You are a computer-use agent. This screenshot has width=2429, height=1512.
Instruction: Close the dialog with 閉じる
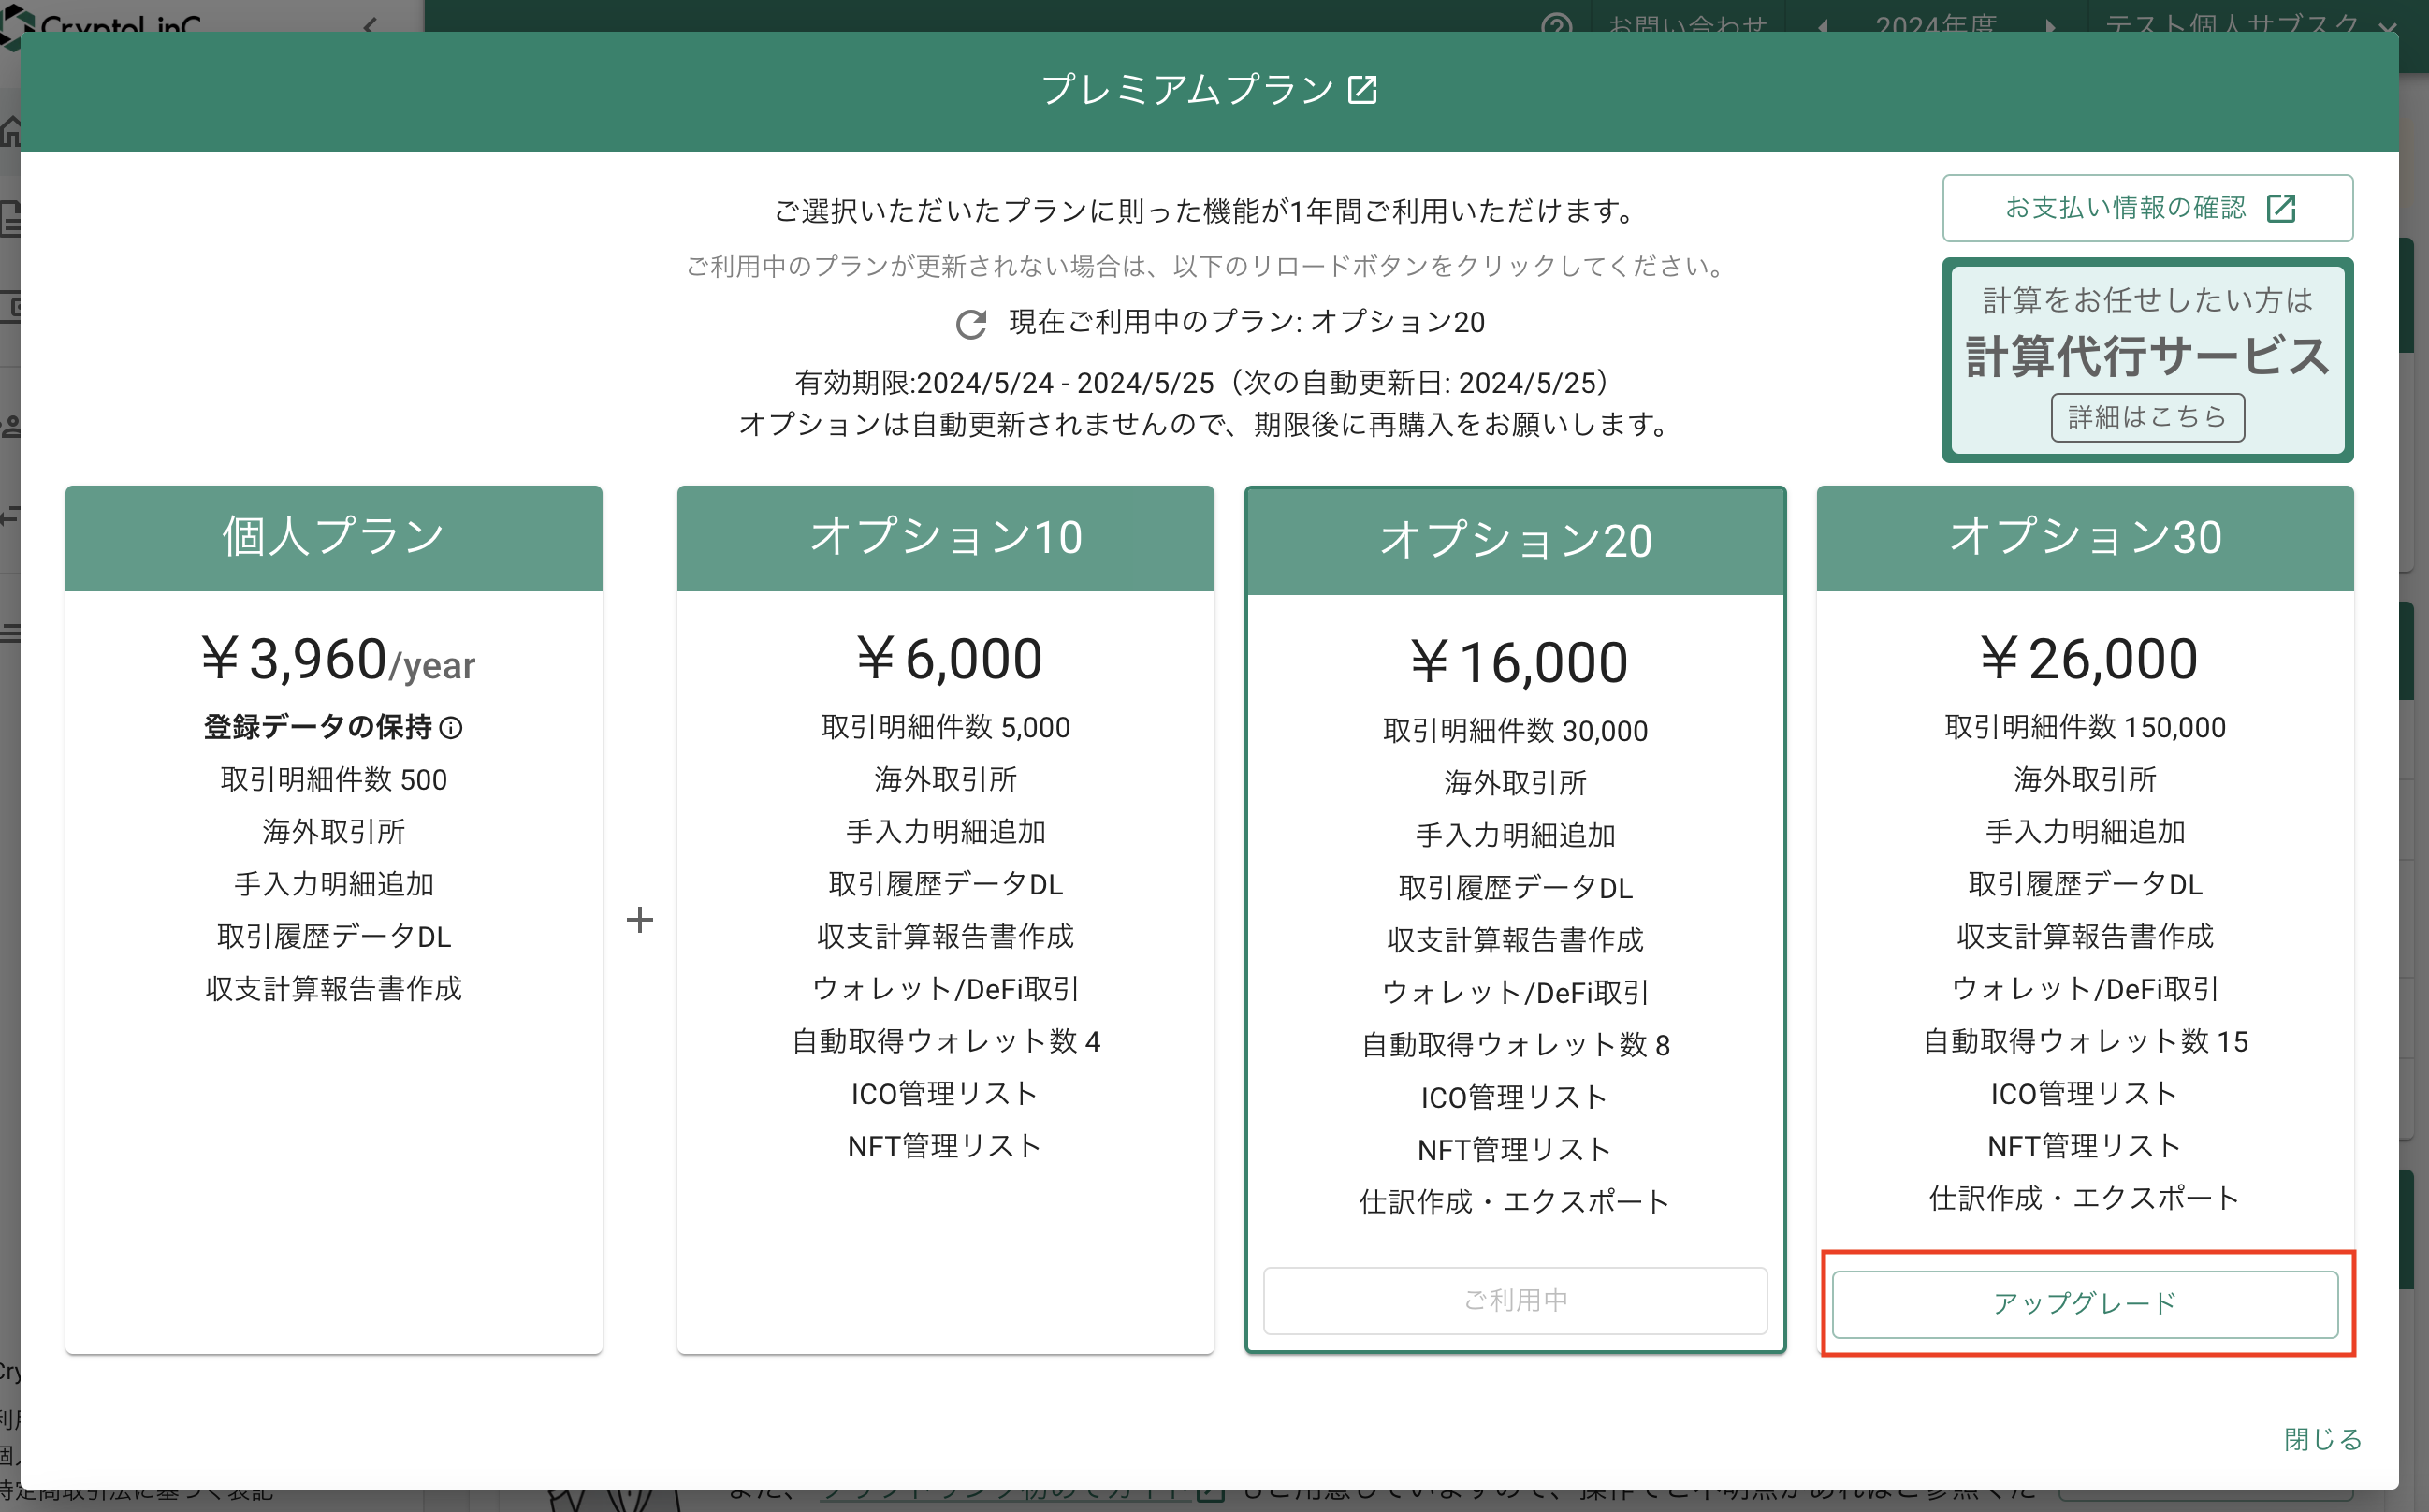pyautogui.click(x=2322, y=1439)
